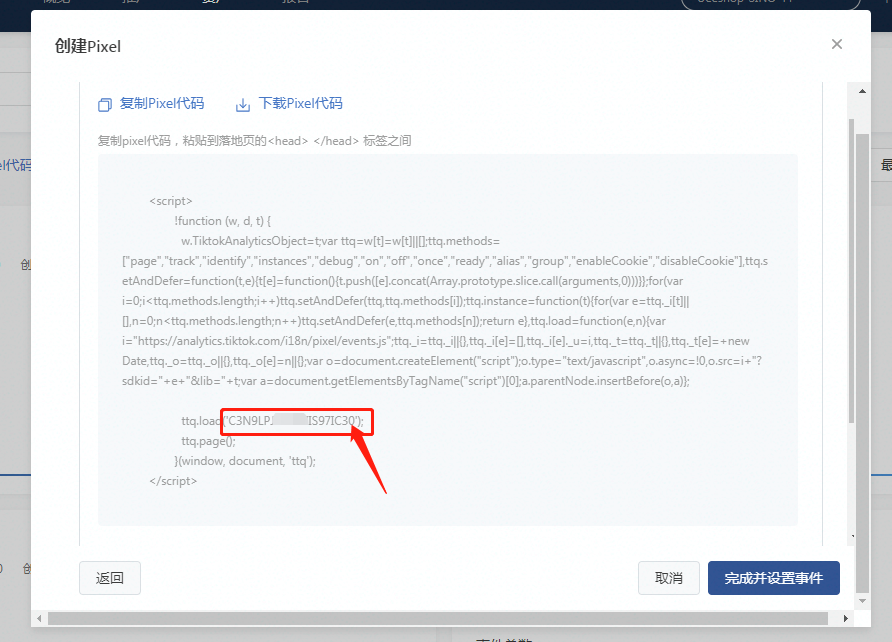Click the horizontal scrollbar right arrow
The width and height of the screenshot is (892, 642).
point(846,618)
